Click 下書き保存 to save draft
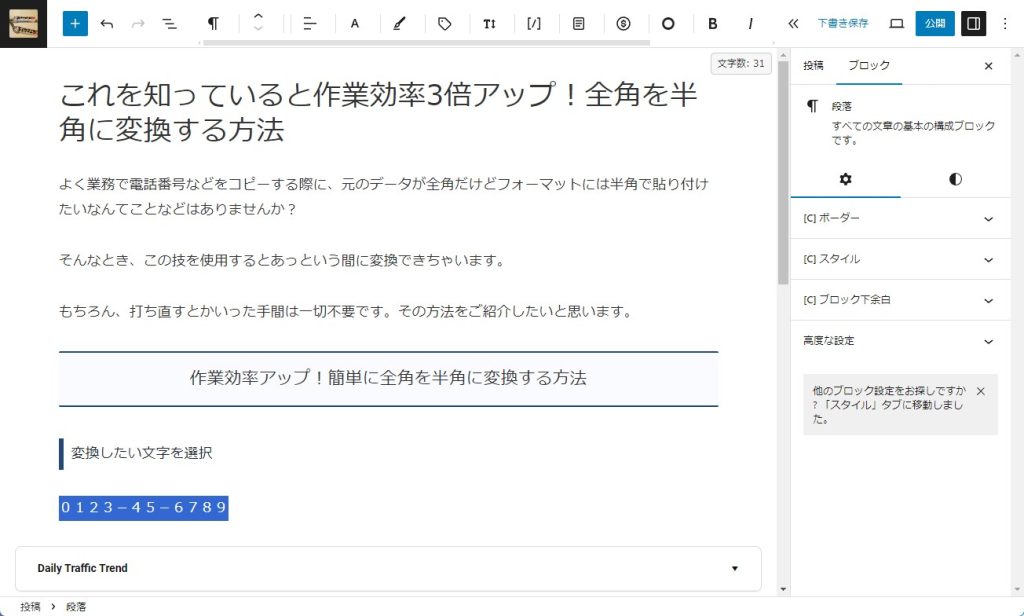The height and width of the screenshot is (616, 1024). [x=842, y=23]
